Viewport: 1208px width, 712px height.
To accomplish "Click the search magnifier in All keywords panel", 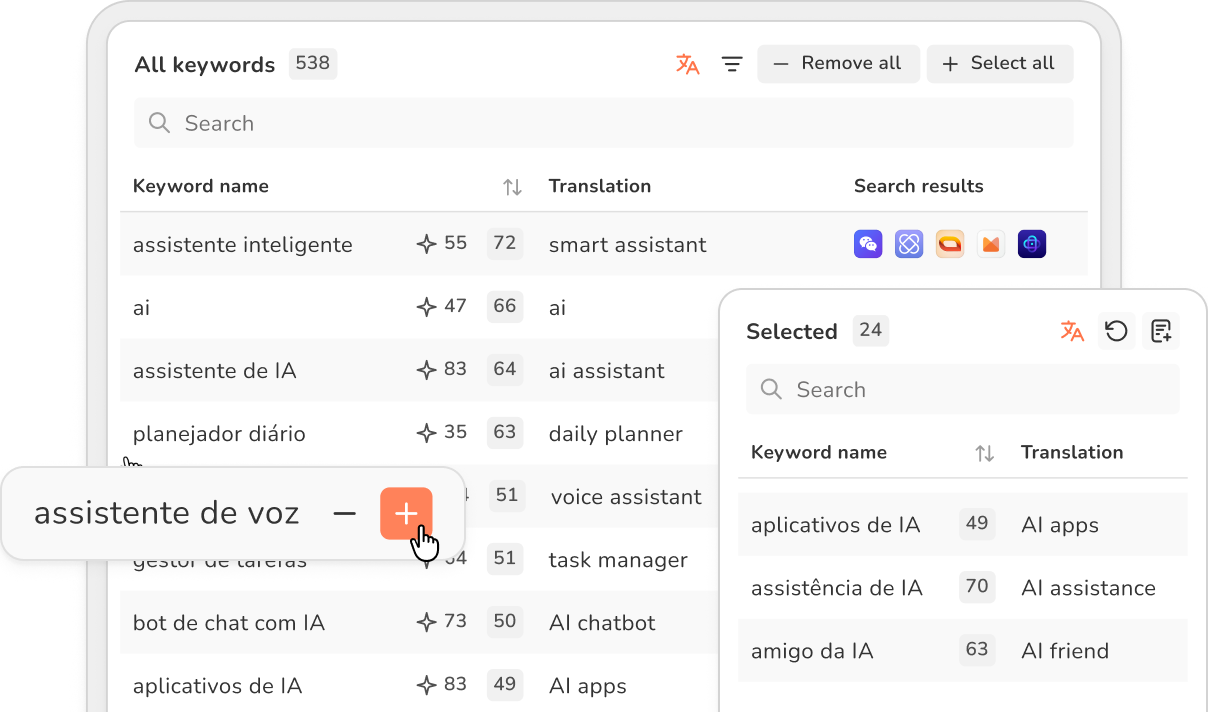I will pyautogui.click(x=159, y=122).
